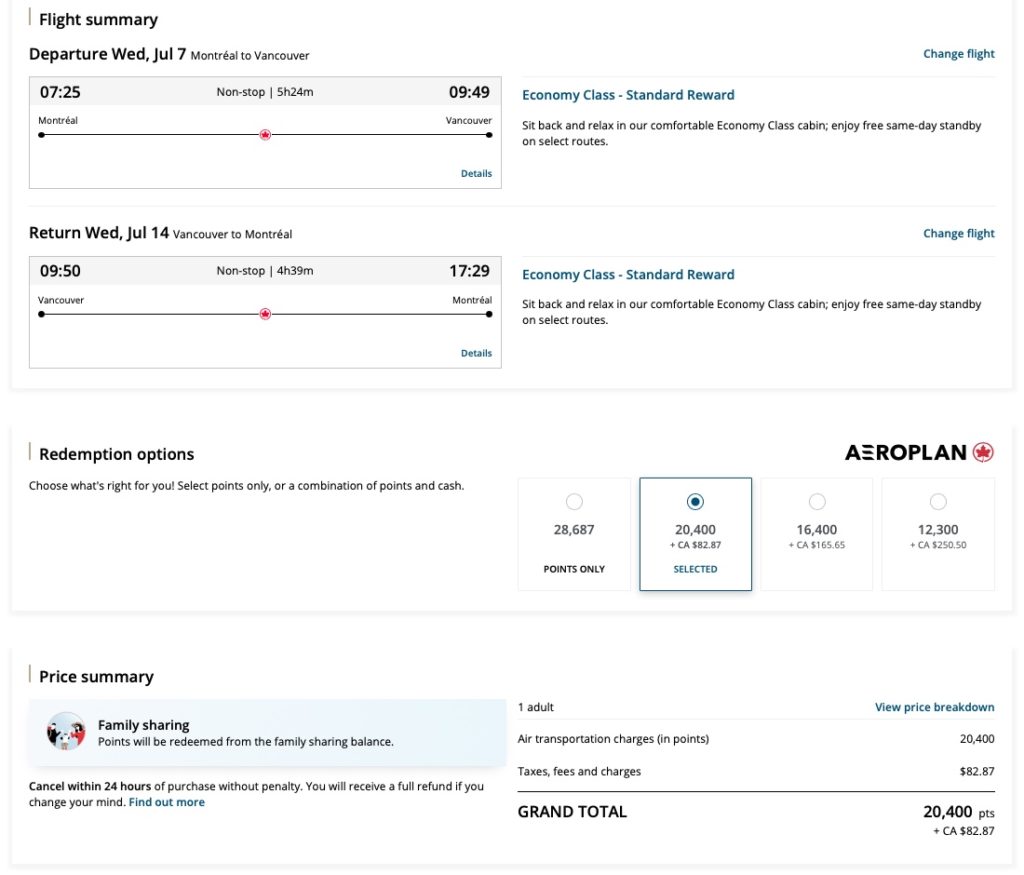
Task: View the price breakdown
Action: point(934,706)
